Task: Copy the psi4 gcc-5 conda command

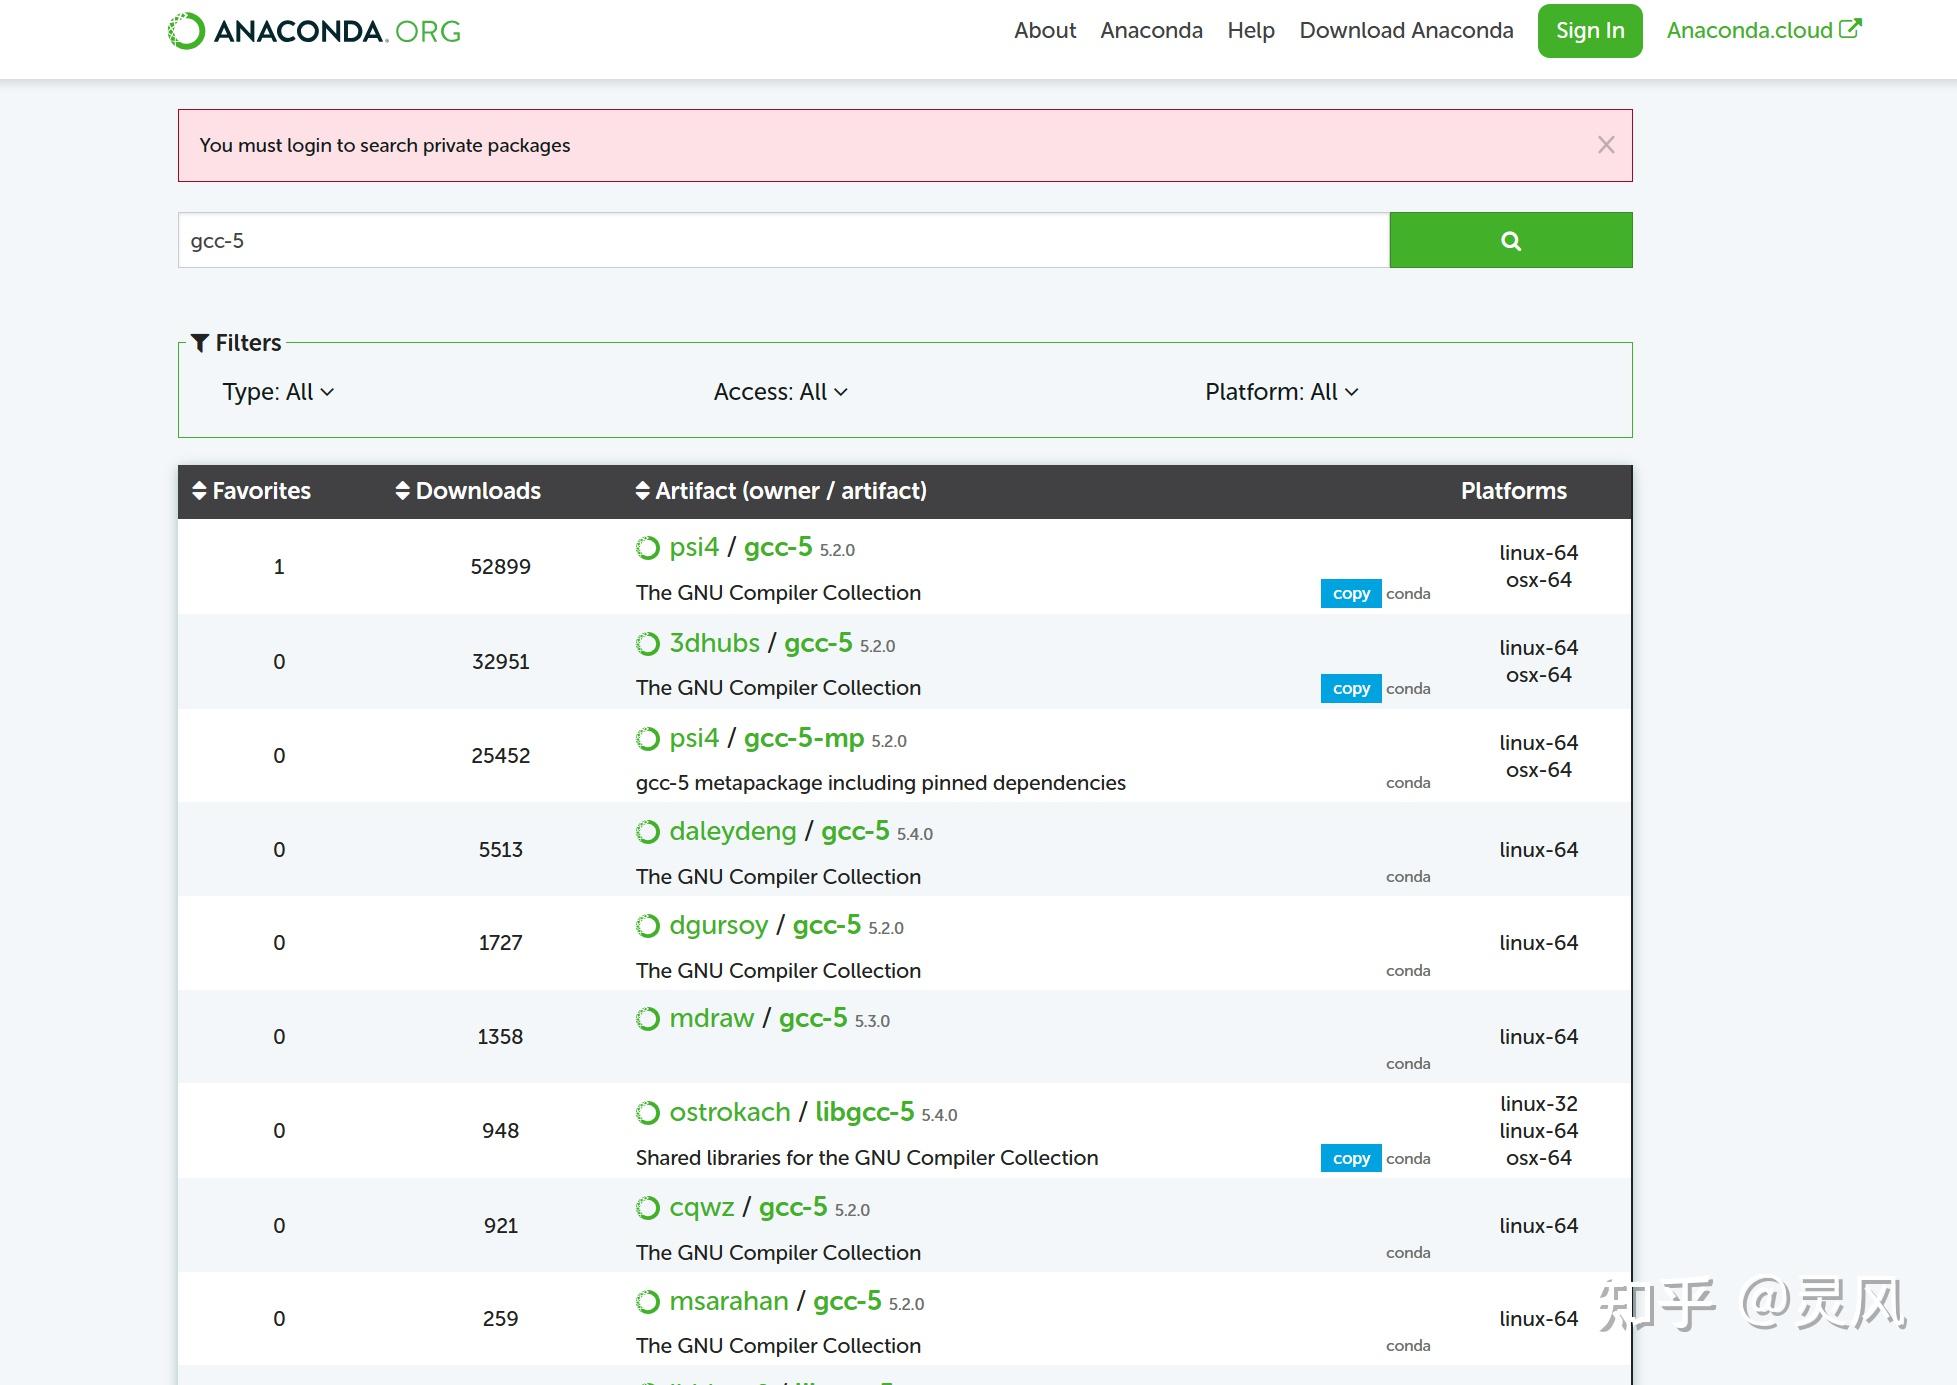Action: point(1350,594)
